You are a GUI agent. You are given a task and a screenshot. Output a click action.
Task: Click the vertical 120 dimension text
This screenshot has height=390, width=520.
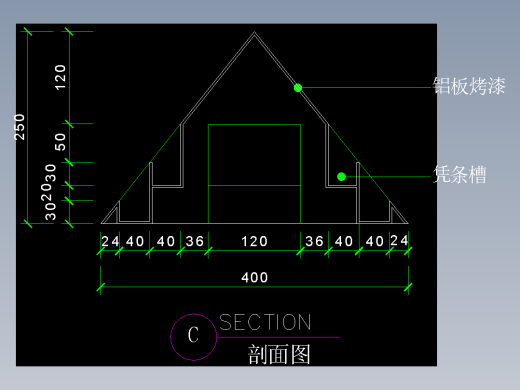[60, 77]
